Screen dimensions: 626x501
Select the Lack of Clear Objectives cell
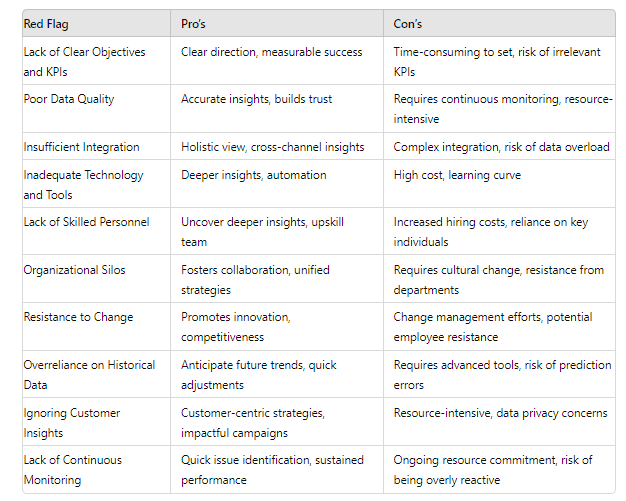(96, 61)
